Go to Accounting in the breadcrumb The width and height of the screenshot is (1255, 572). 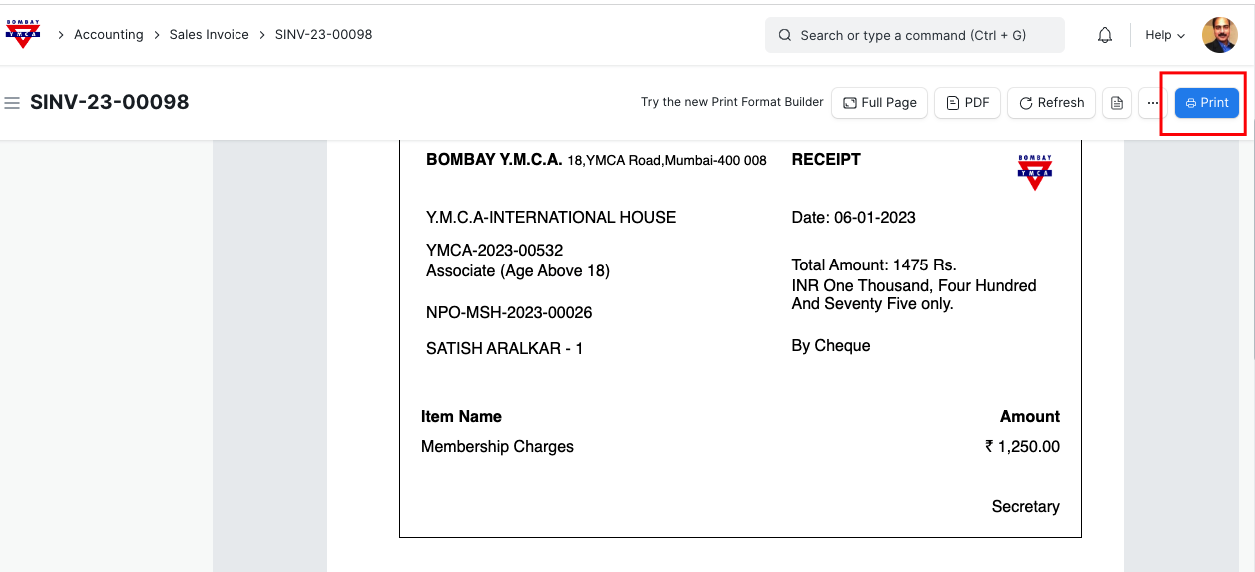click(108, 35)
